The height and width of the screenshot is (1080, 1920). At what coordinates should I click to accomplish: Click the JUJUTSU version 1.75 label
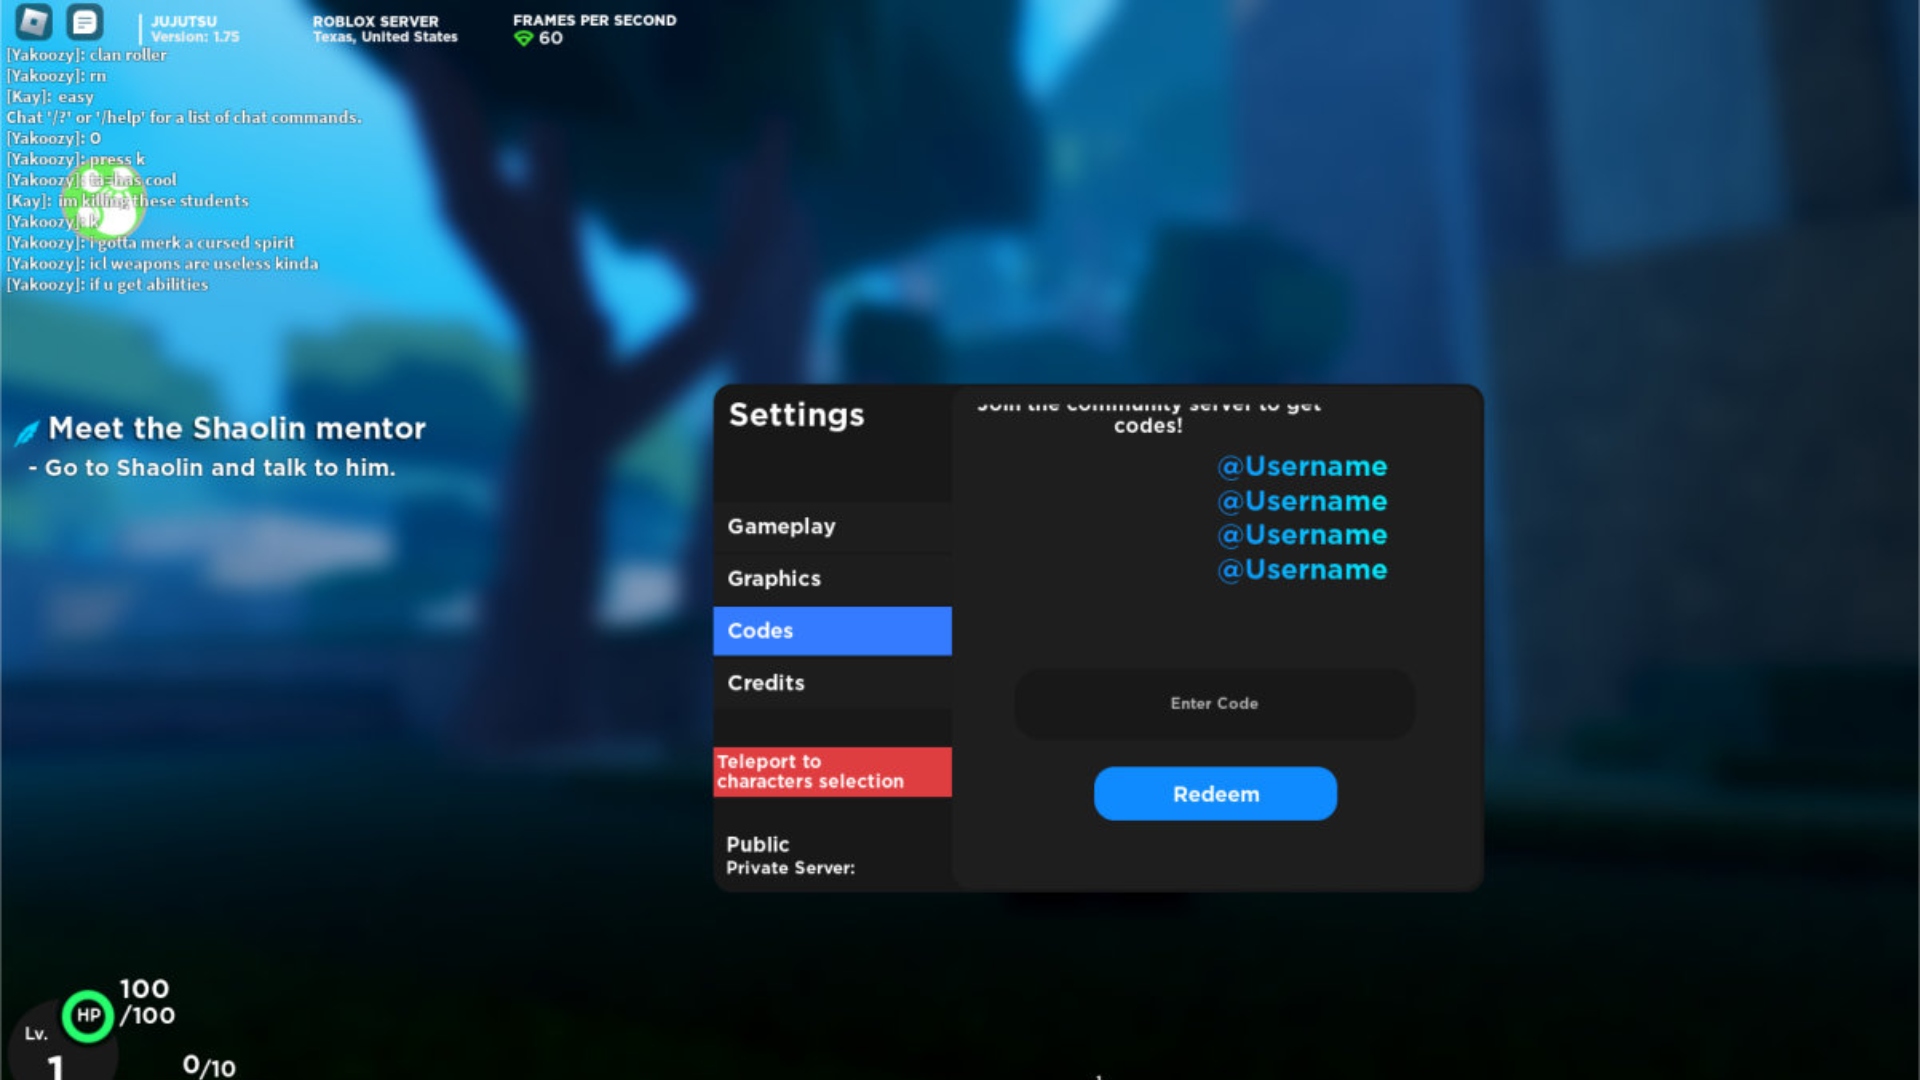tap(195, 29)
